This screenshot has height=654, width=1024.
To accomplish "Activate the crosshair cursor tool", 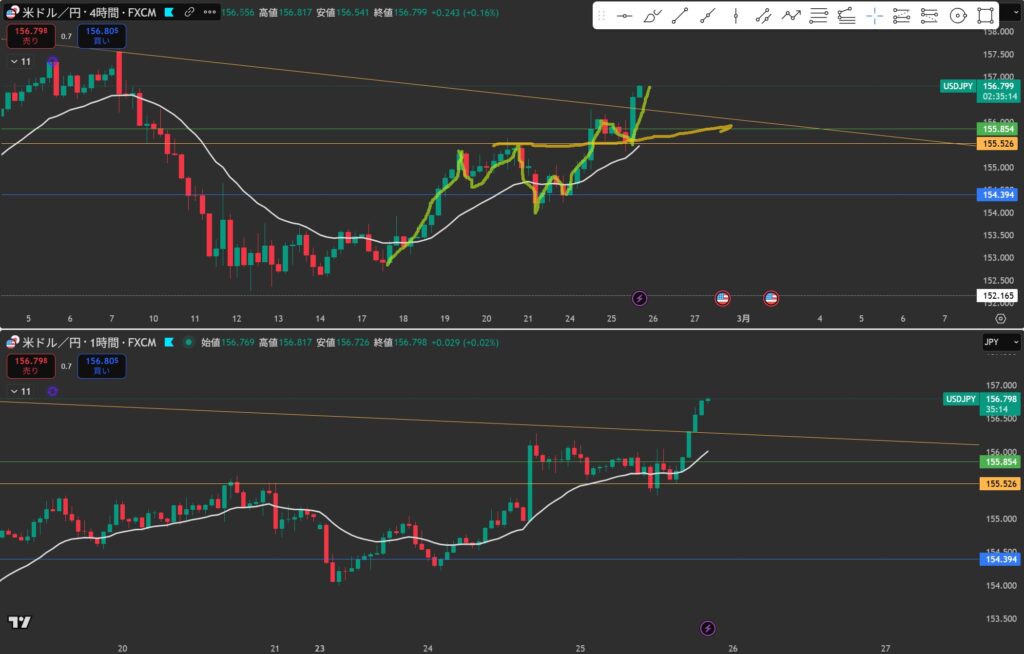I will tap(874, 16).
